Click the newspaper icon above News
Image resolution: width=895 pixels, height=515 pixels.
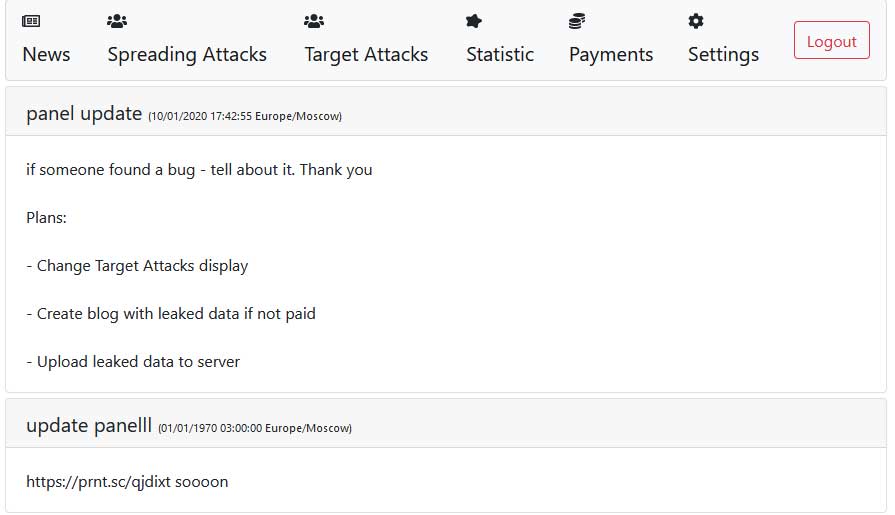[x=31, y=21]
